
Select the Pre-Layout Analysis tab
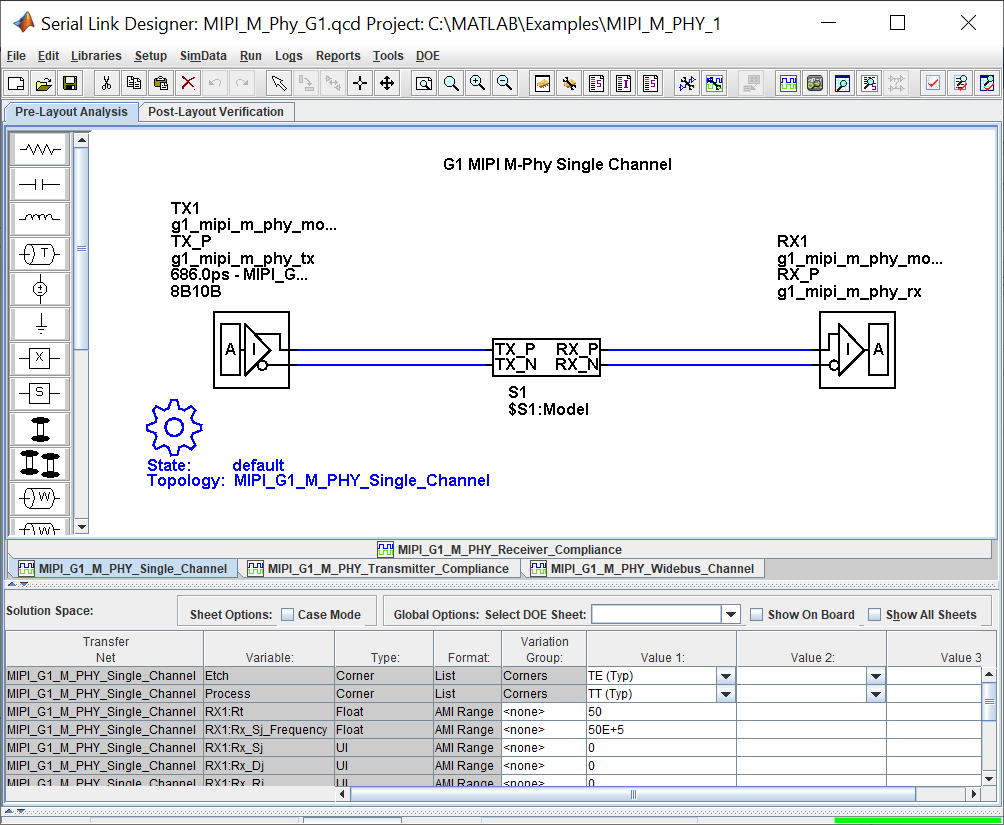(71, 111)
